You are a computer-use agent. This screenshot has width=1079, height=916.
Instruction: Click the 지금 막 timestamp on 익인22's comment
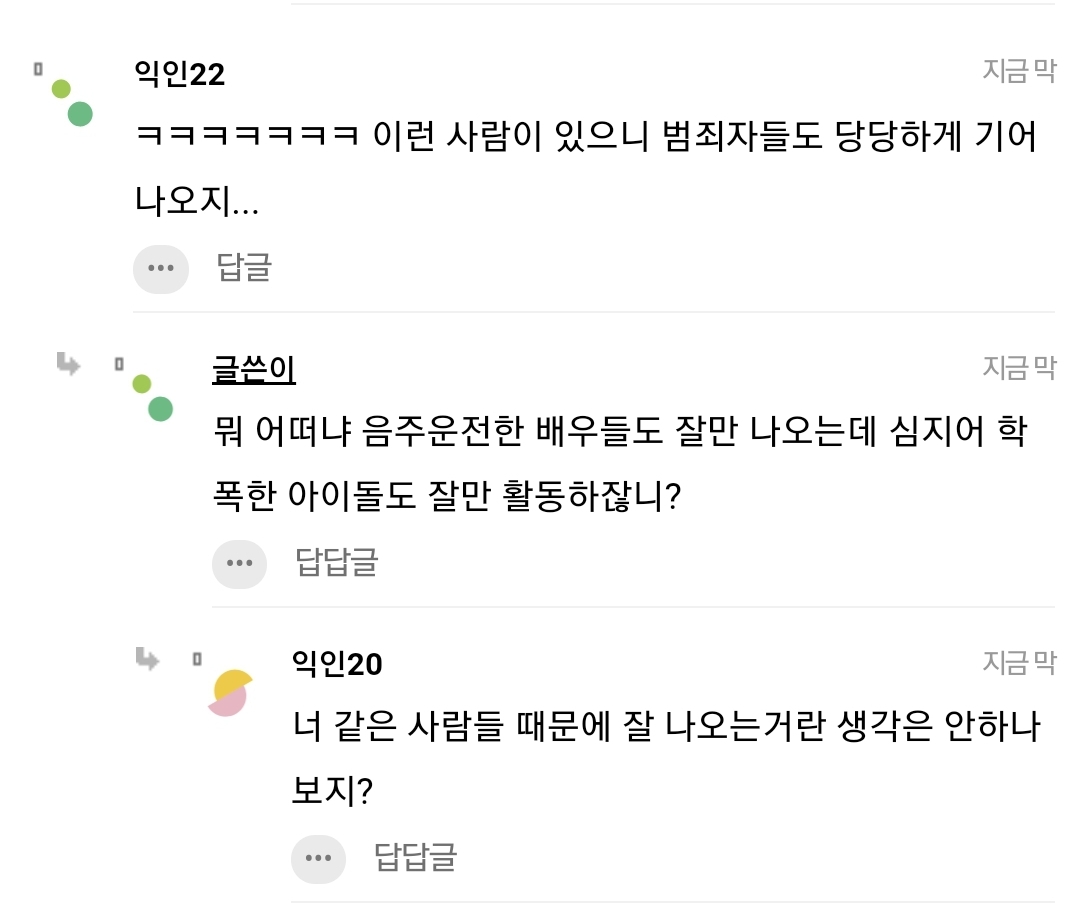[1018, 72]
